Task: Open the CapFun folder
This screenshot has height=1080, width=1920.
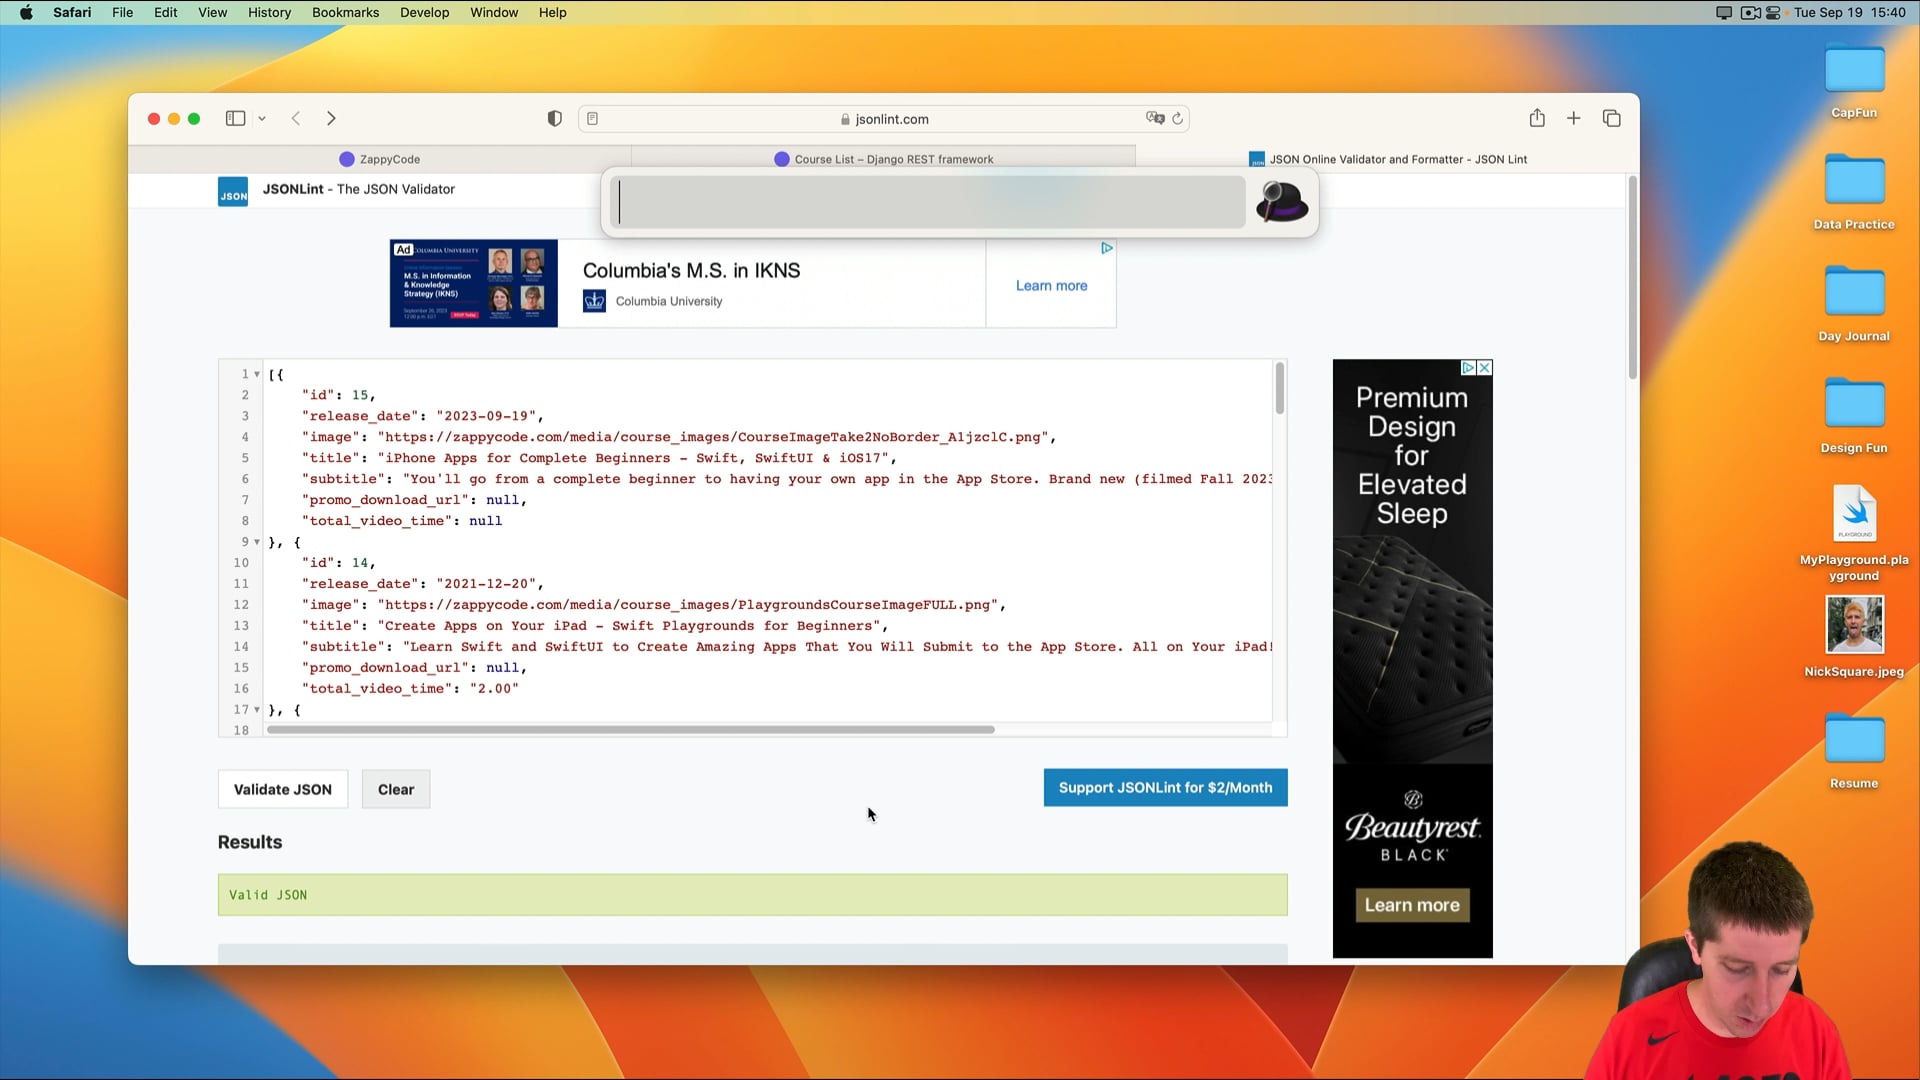Action: (1854, 70)
